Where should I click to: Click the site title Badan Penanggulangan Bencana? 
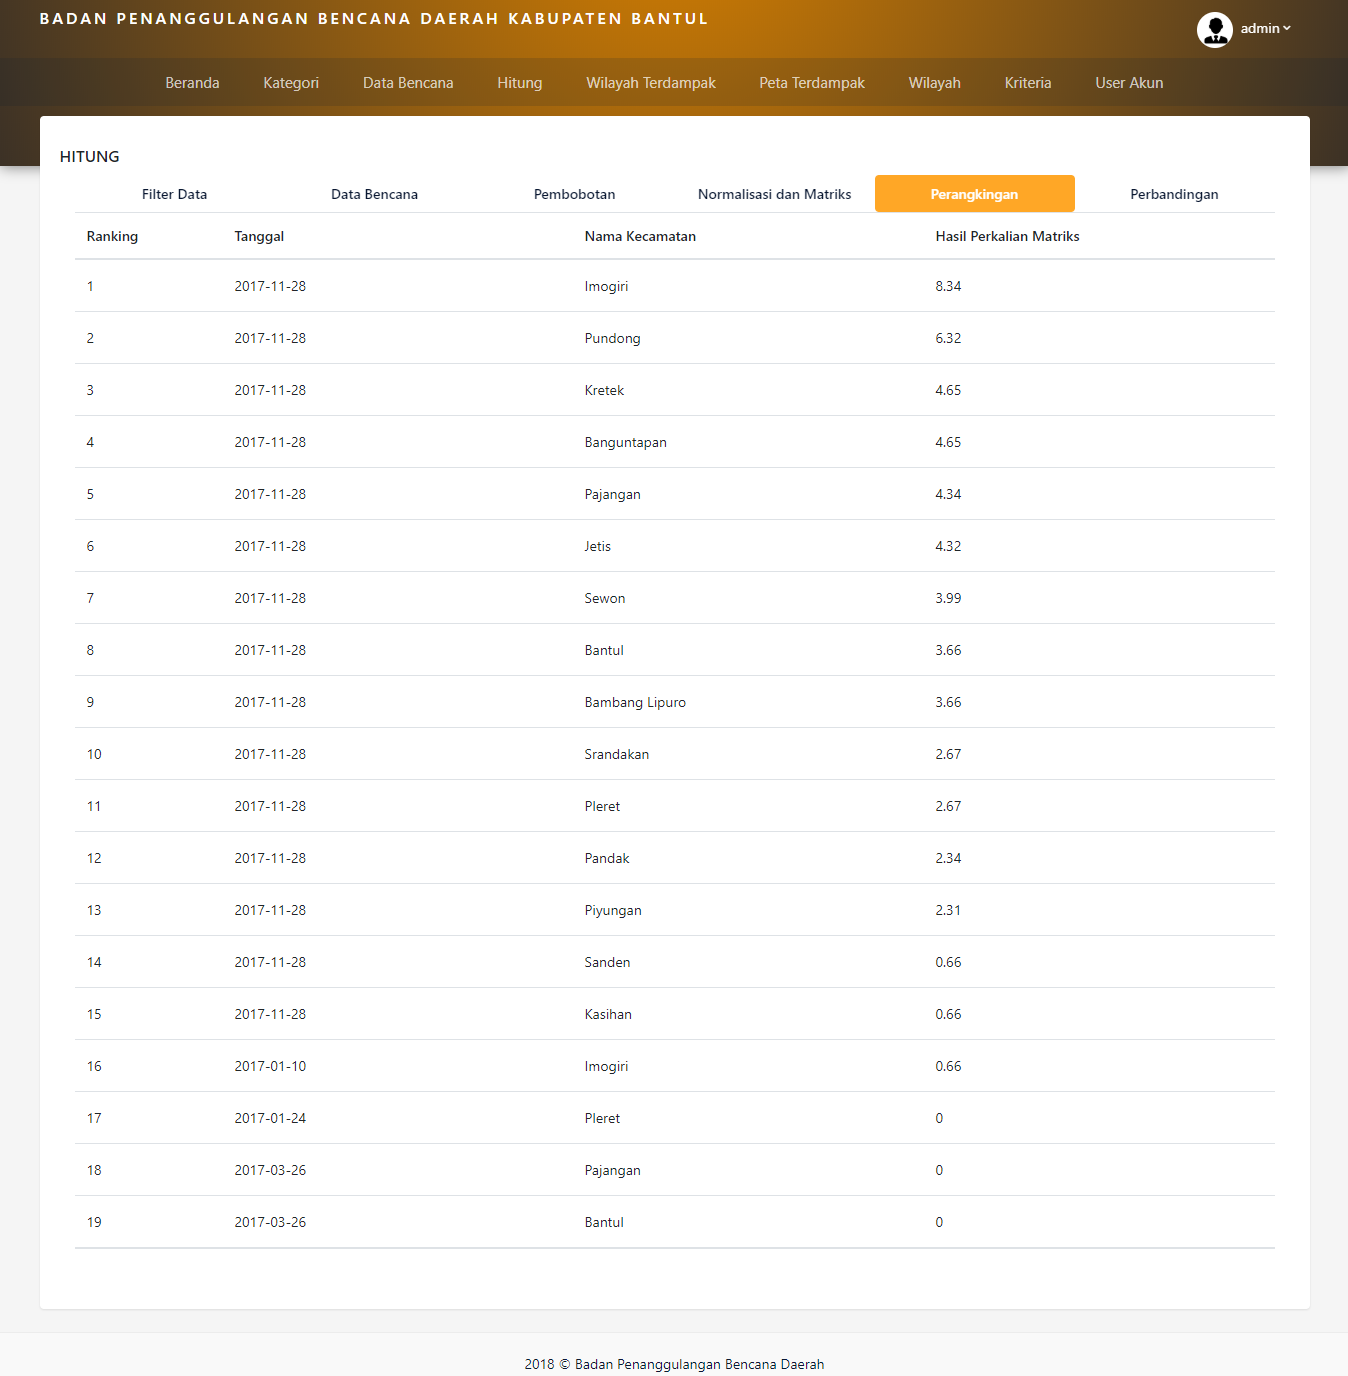373,19
